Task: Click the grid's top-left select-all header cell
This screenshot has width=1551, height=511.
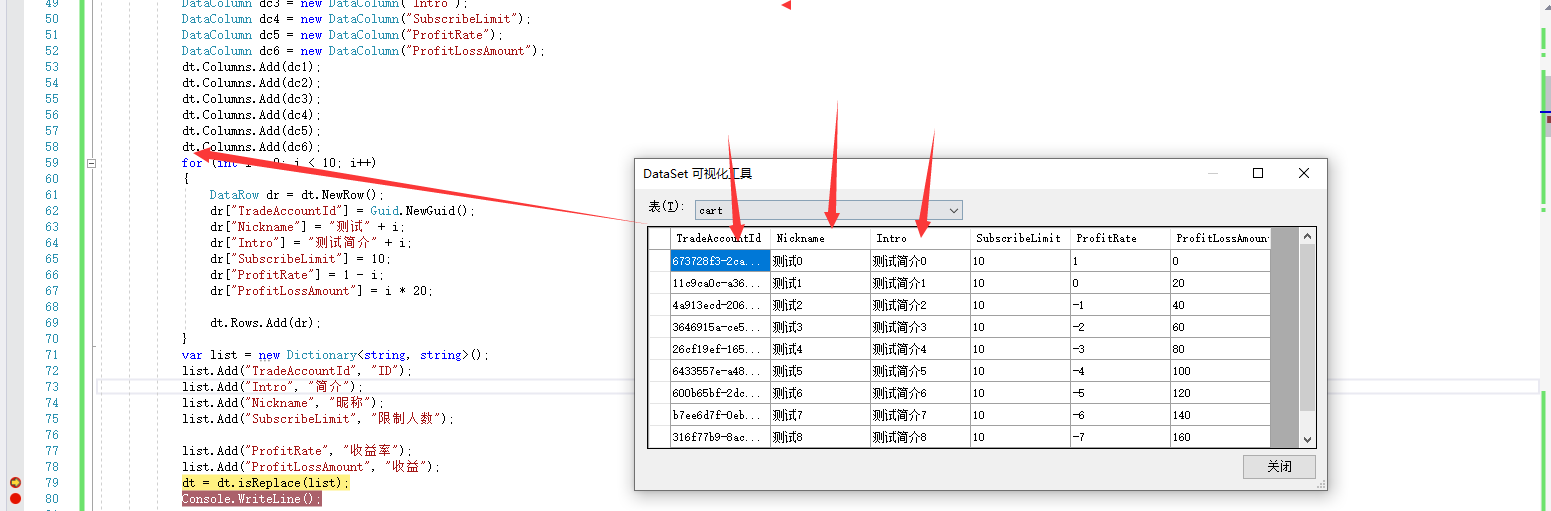Action: click(659, 238)
